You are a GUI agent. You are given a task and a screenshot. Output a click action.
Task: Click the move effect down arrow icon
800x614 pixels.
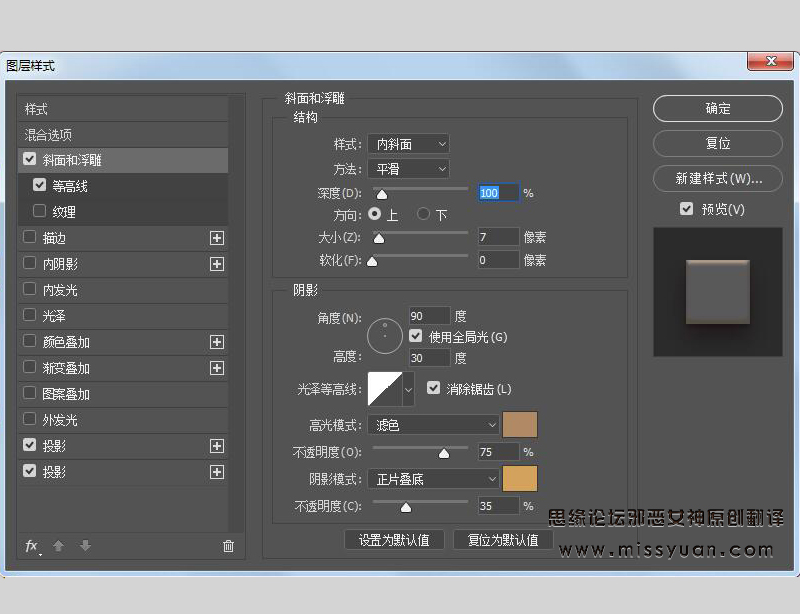[x=84, y=545]
